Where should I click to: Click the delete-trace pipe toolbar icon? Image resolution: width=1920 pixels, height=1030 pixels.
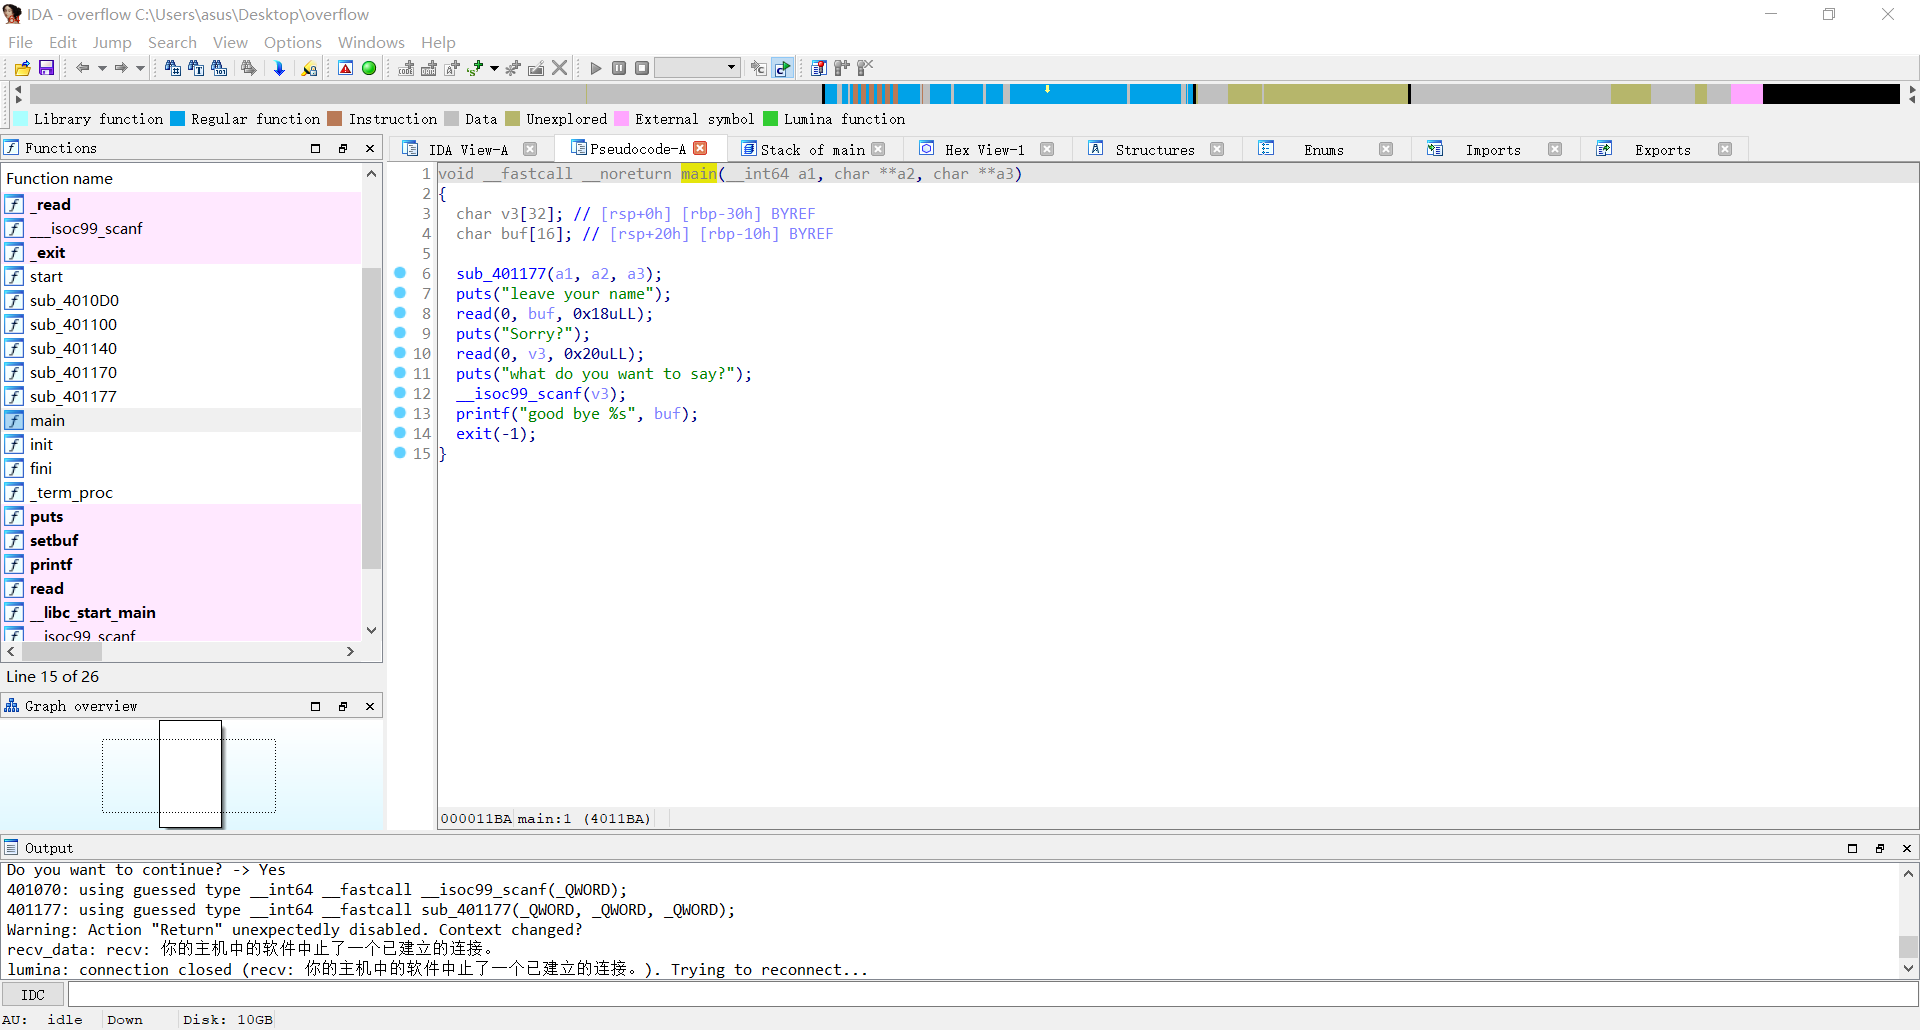tap(865, 68)
